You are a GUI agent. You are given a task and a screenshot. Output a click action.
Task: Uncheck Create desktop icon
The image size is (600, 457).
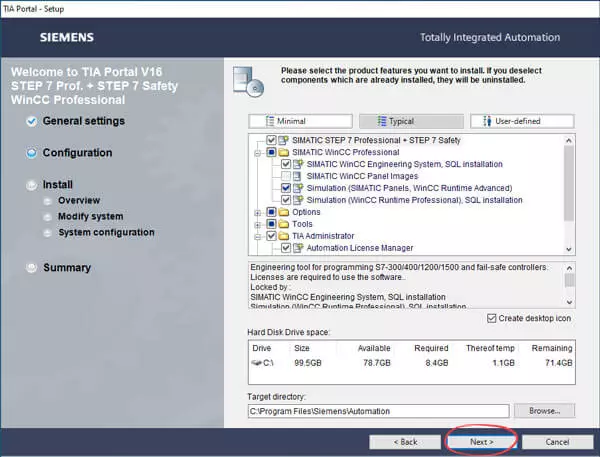[x=490, y=318]
